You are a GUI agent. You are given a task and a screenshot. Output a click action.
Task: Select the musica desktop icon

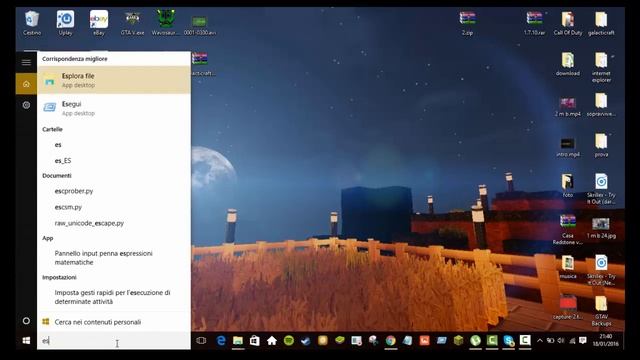pos(568,267)
